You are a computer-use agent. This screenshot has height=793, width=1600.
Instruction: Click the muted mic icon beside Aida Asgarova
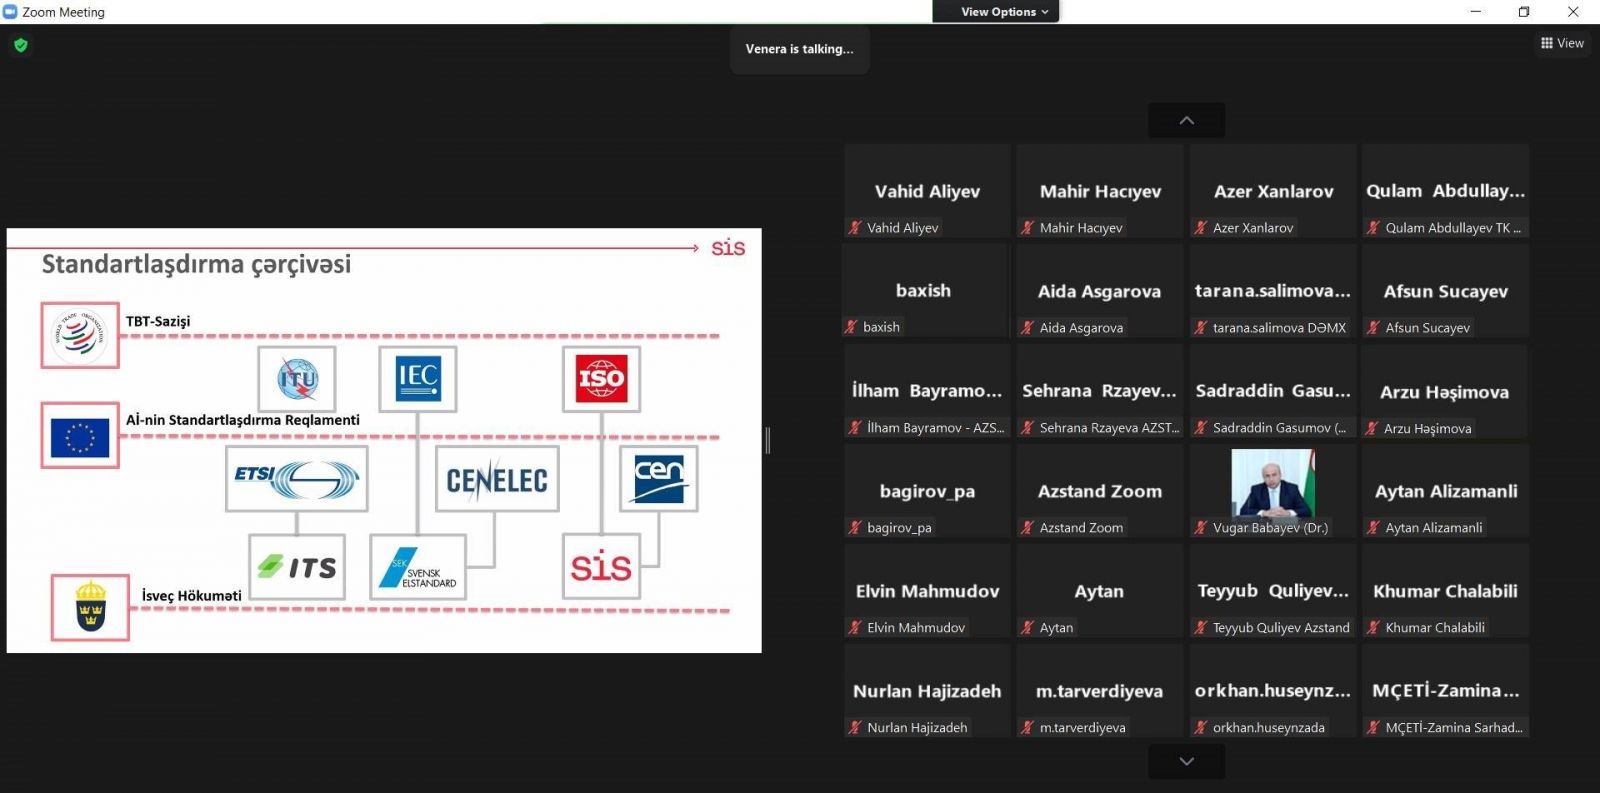coord(1027,328)
